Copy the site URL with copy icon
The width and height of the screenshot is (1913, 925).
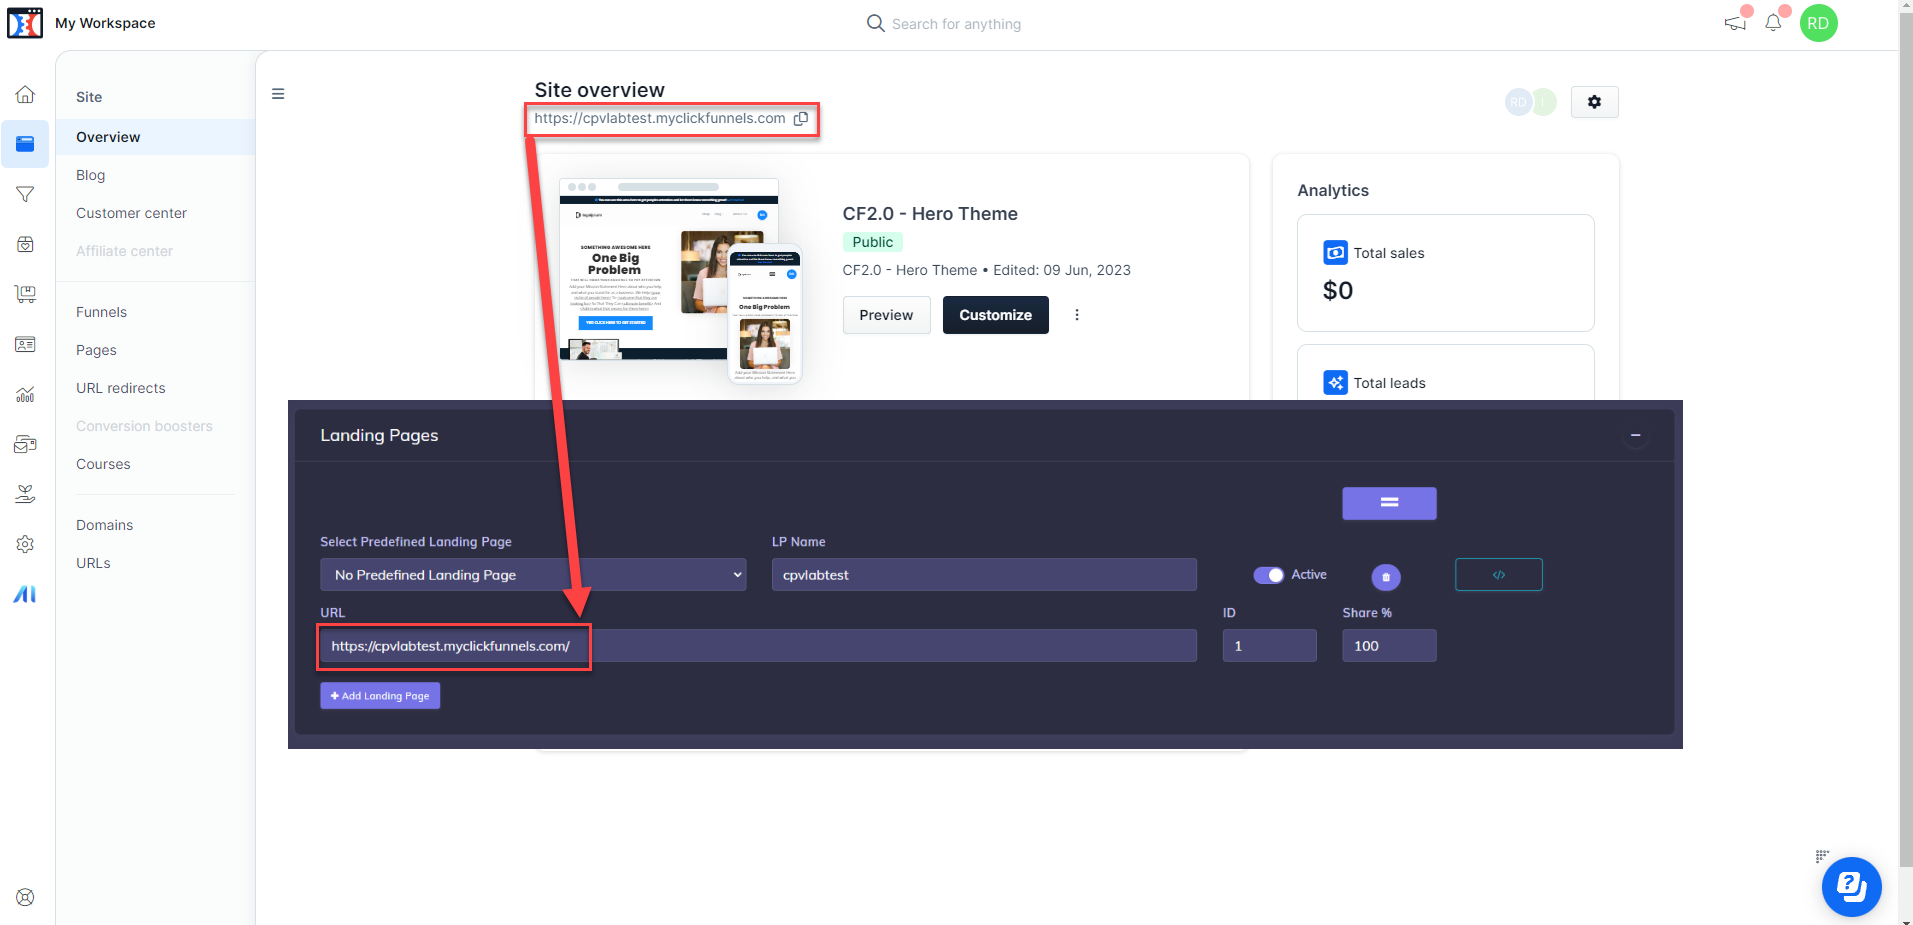tap(801, 118)
